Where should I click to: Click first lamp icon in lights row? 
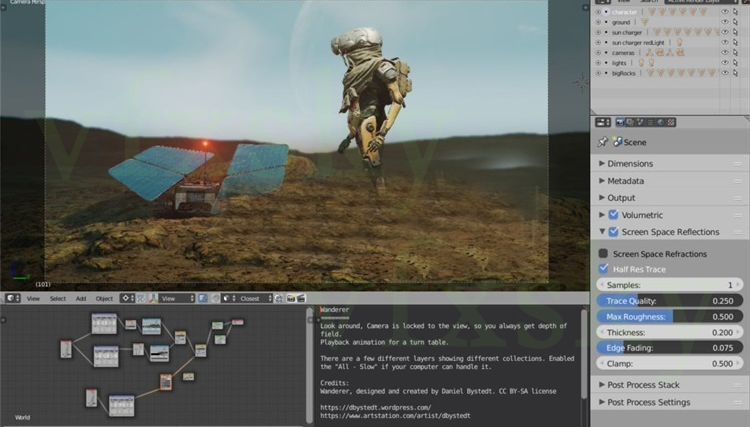(x=641, y=63)
